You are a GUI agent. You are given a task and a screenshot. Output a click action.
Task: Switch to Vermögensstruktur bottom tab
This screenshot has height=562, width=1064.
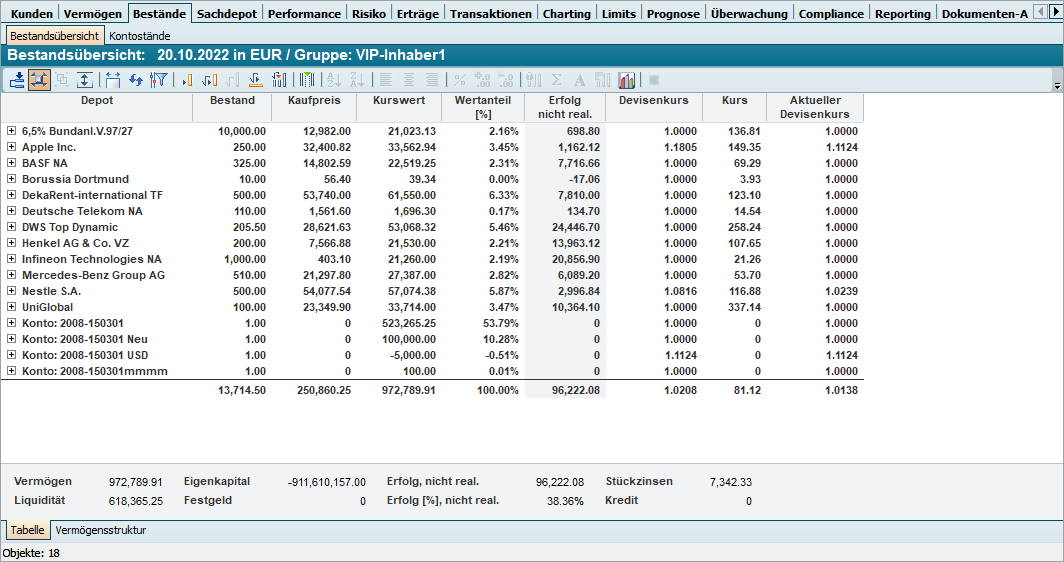[101, 530]
